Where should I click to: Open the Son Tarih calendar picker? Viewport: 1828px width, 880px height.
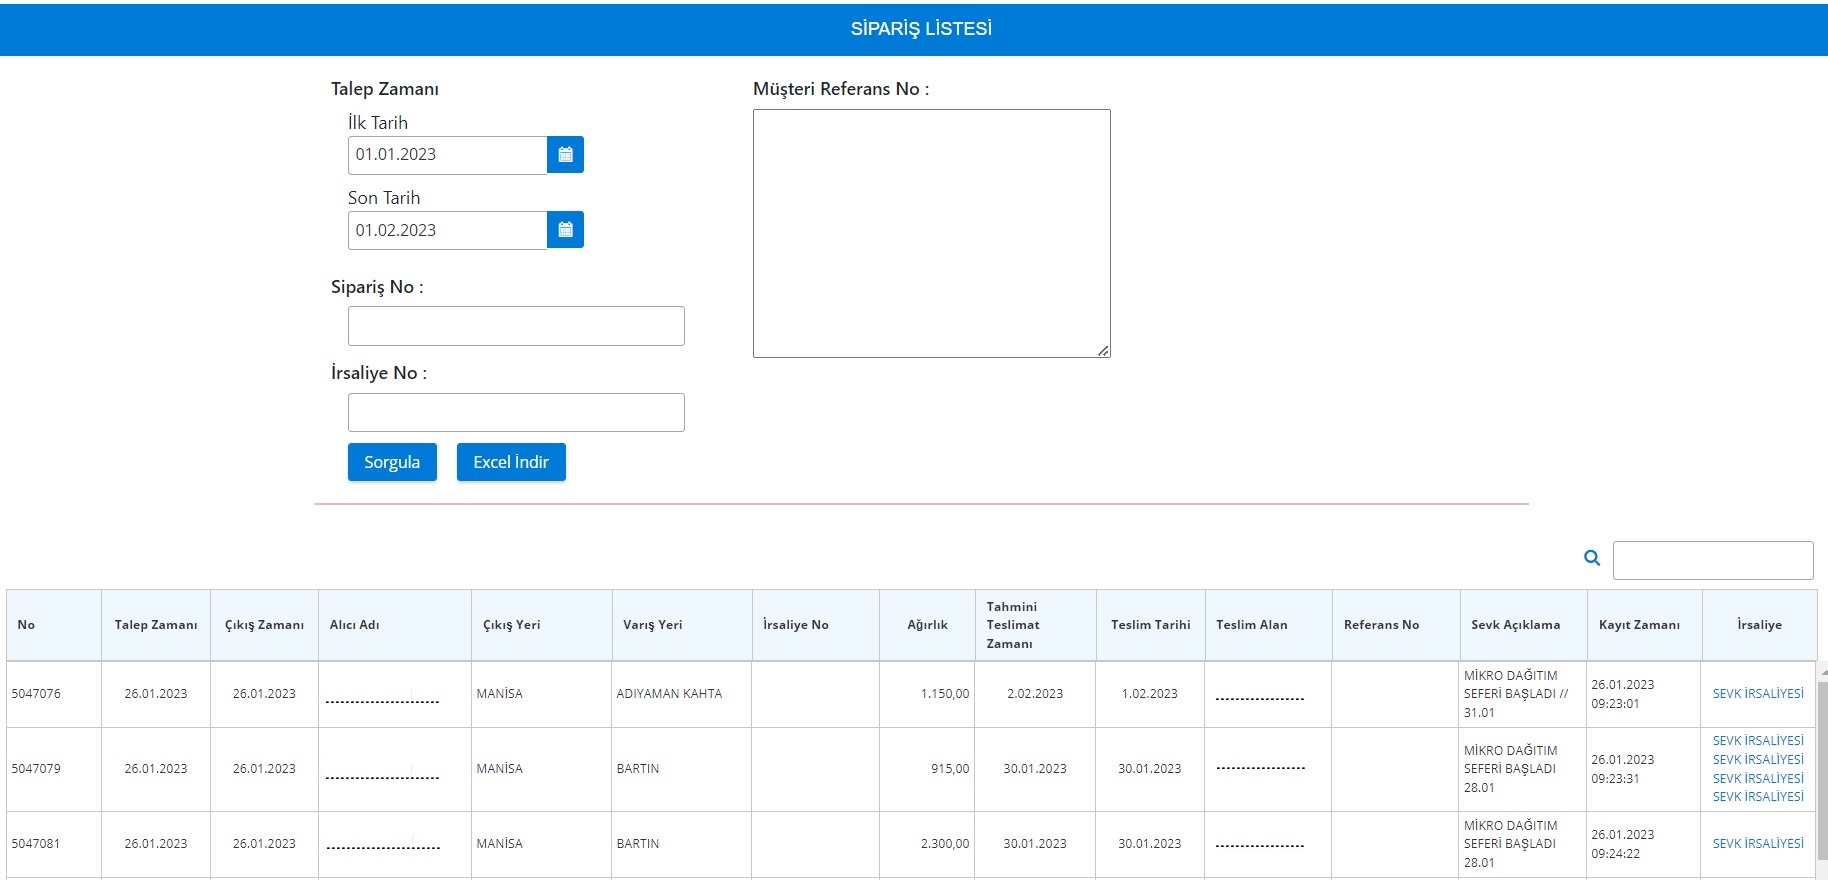coord(565,230)
